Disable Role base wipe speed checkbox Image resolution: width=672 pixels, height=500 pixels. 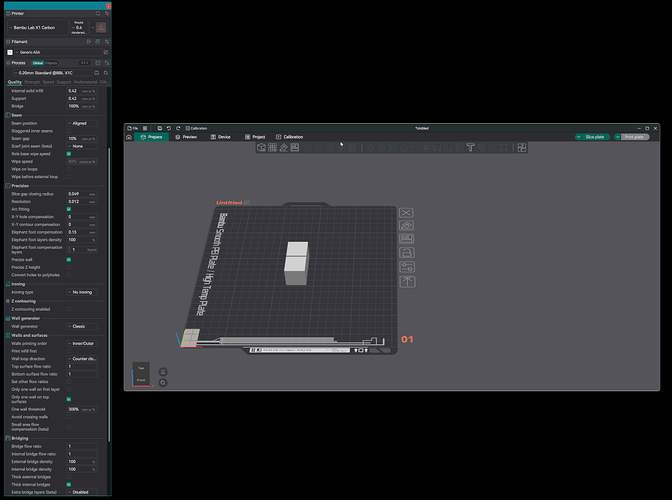[x=69, y=154]
